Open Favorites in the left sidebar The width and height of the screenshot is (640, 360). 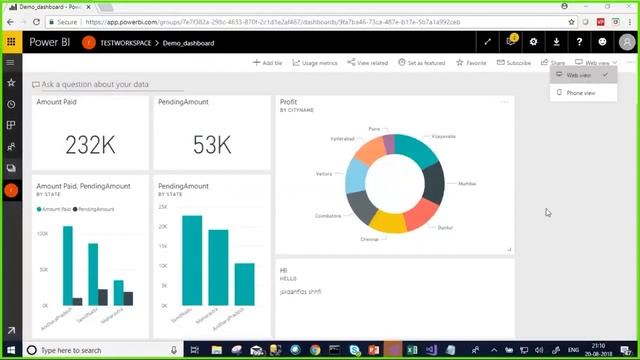pyautogui.click(x=11, y=83)
